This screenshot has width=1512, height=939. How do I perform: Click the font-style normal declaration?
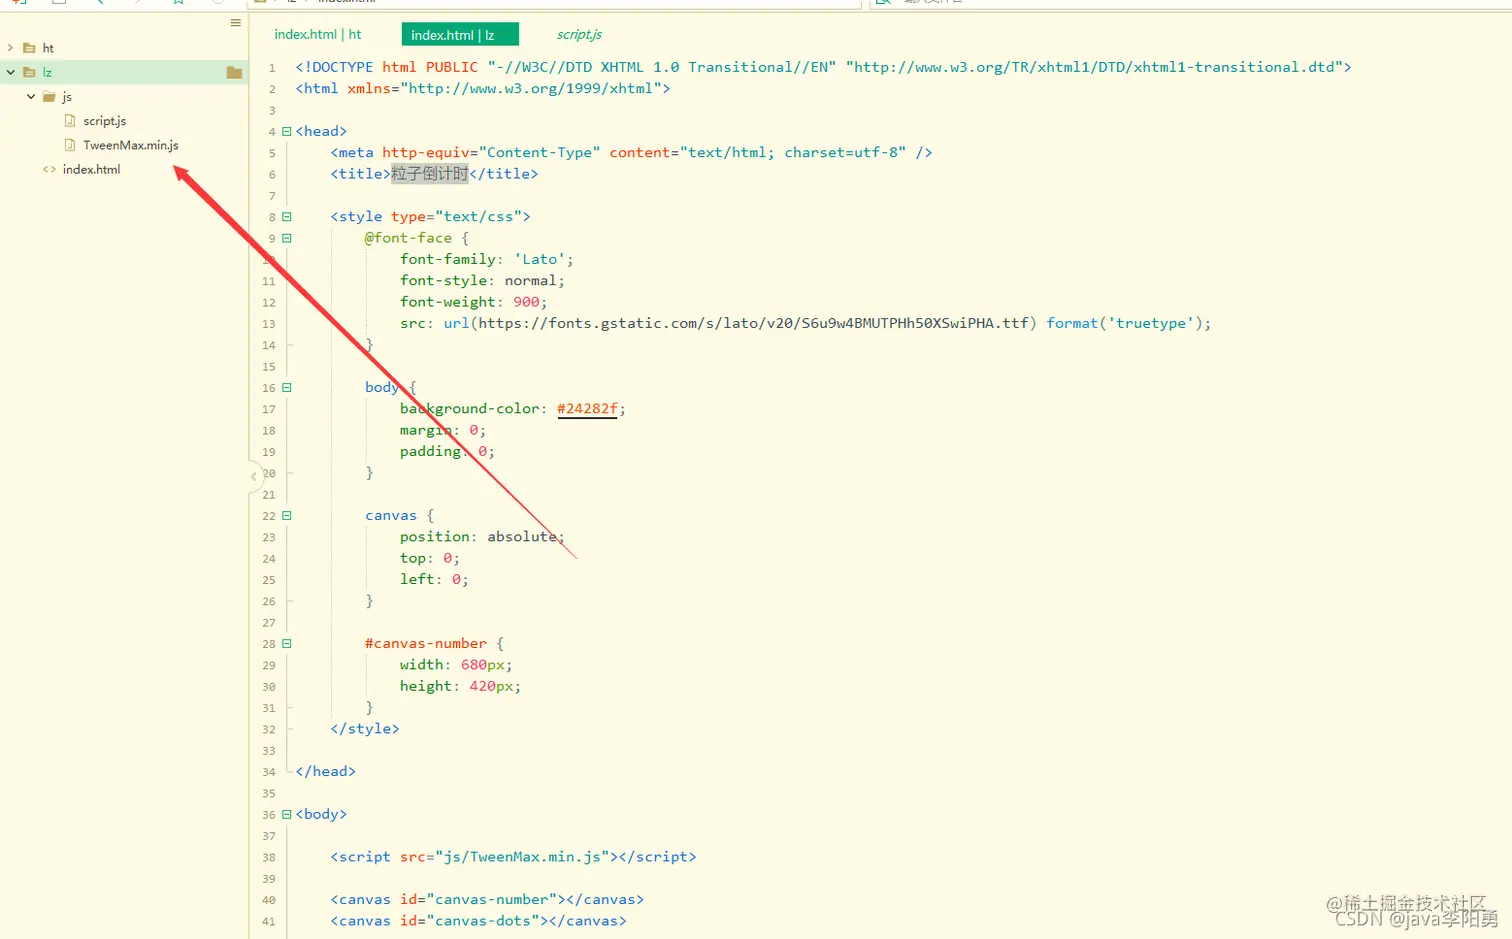[x=482, y=281]
